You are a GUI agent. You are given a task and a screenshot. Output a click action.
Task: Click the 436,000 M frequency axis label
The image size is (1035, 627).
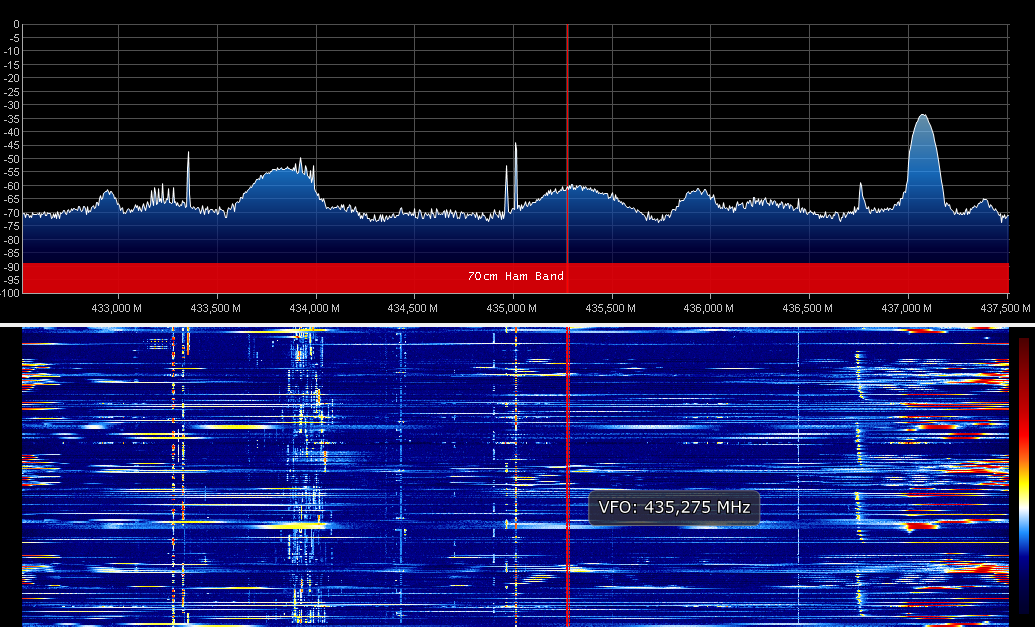[709, 309]
